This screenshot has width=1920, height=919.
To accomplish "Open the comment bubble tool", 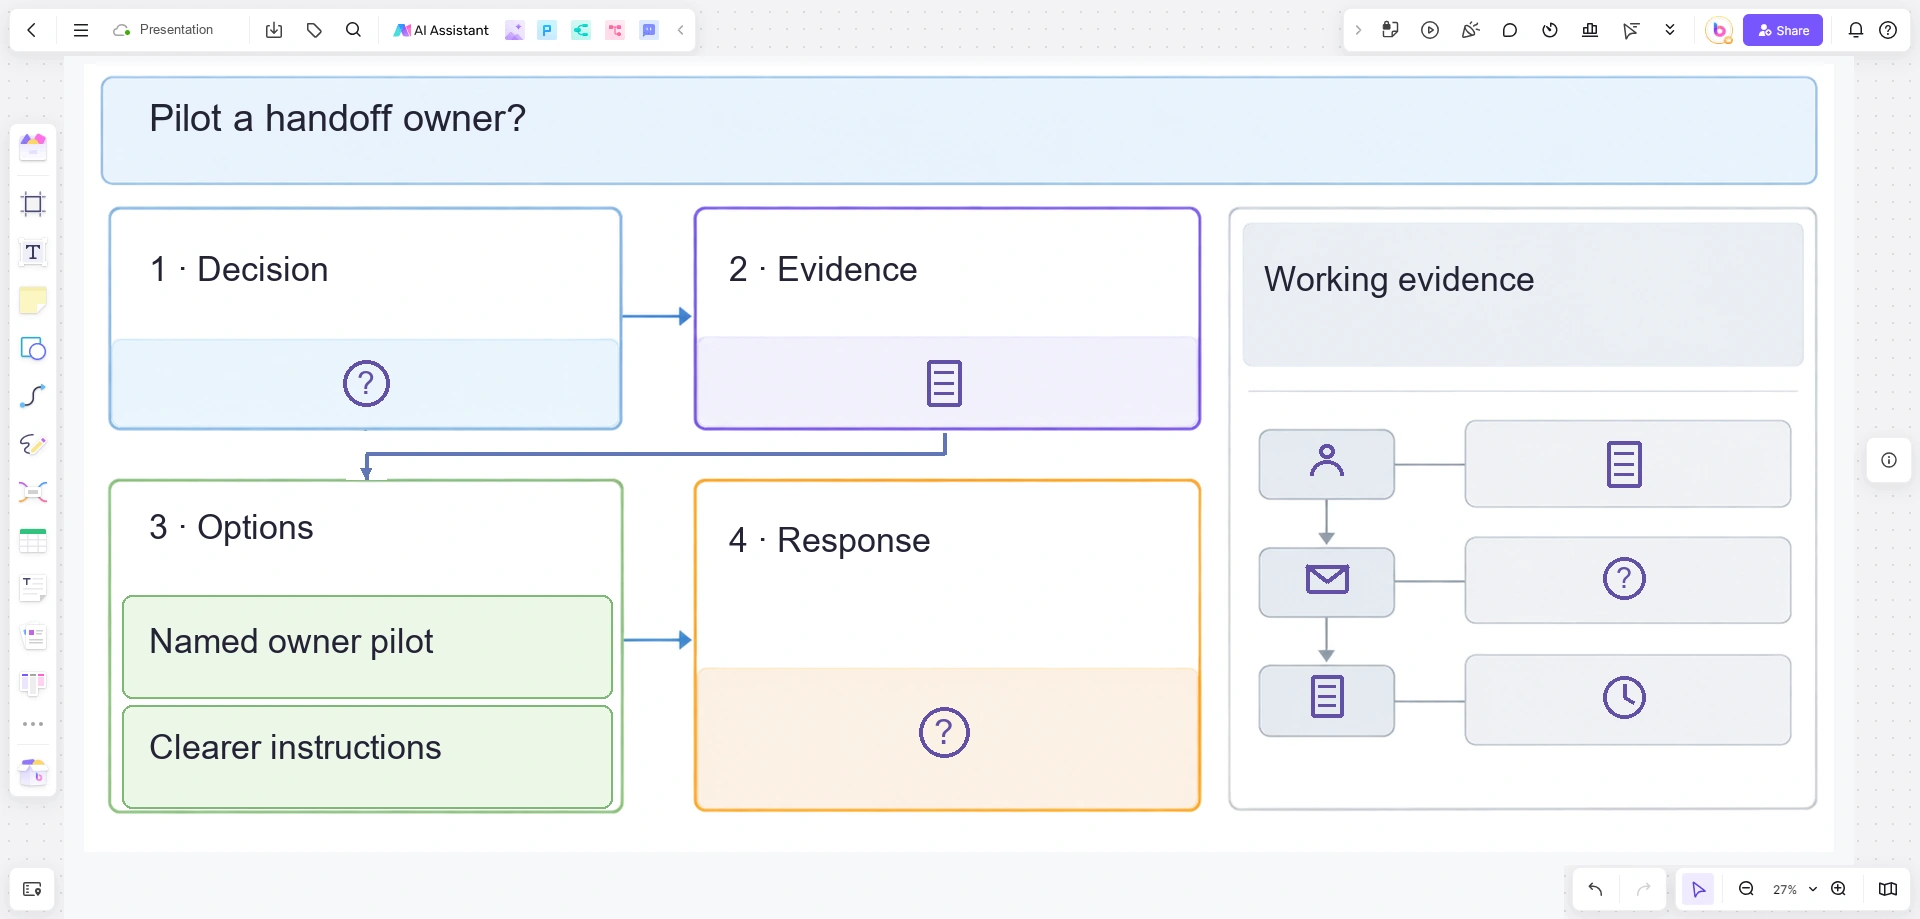I will point(1510,30).
